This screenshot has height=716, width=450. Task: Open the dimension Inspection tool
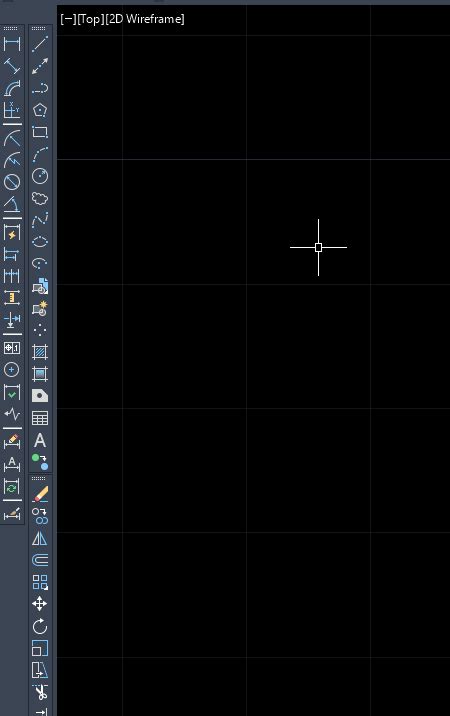point(12,392)
